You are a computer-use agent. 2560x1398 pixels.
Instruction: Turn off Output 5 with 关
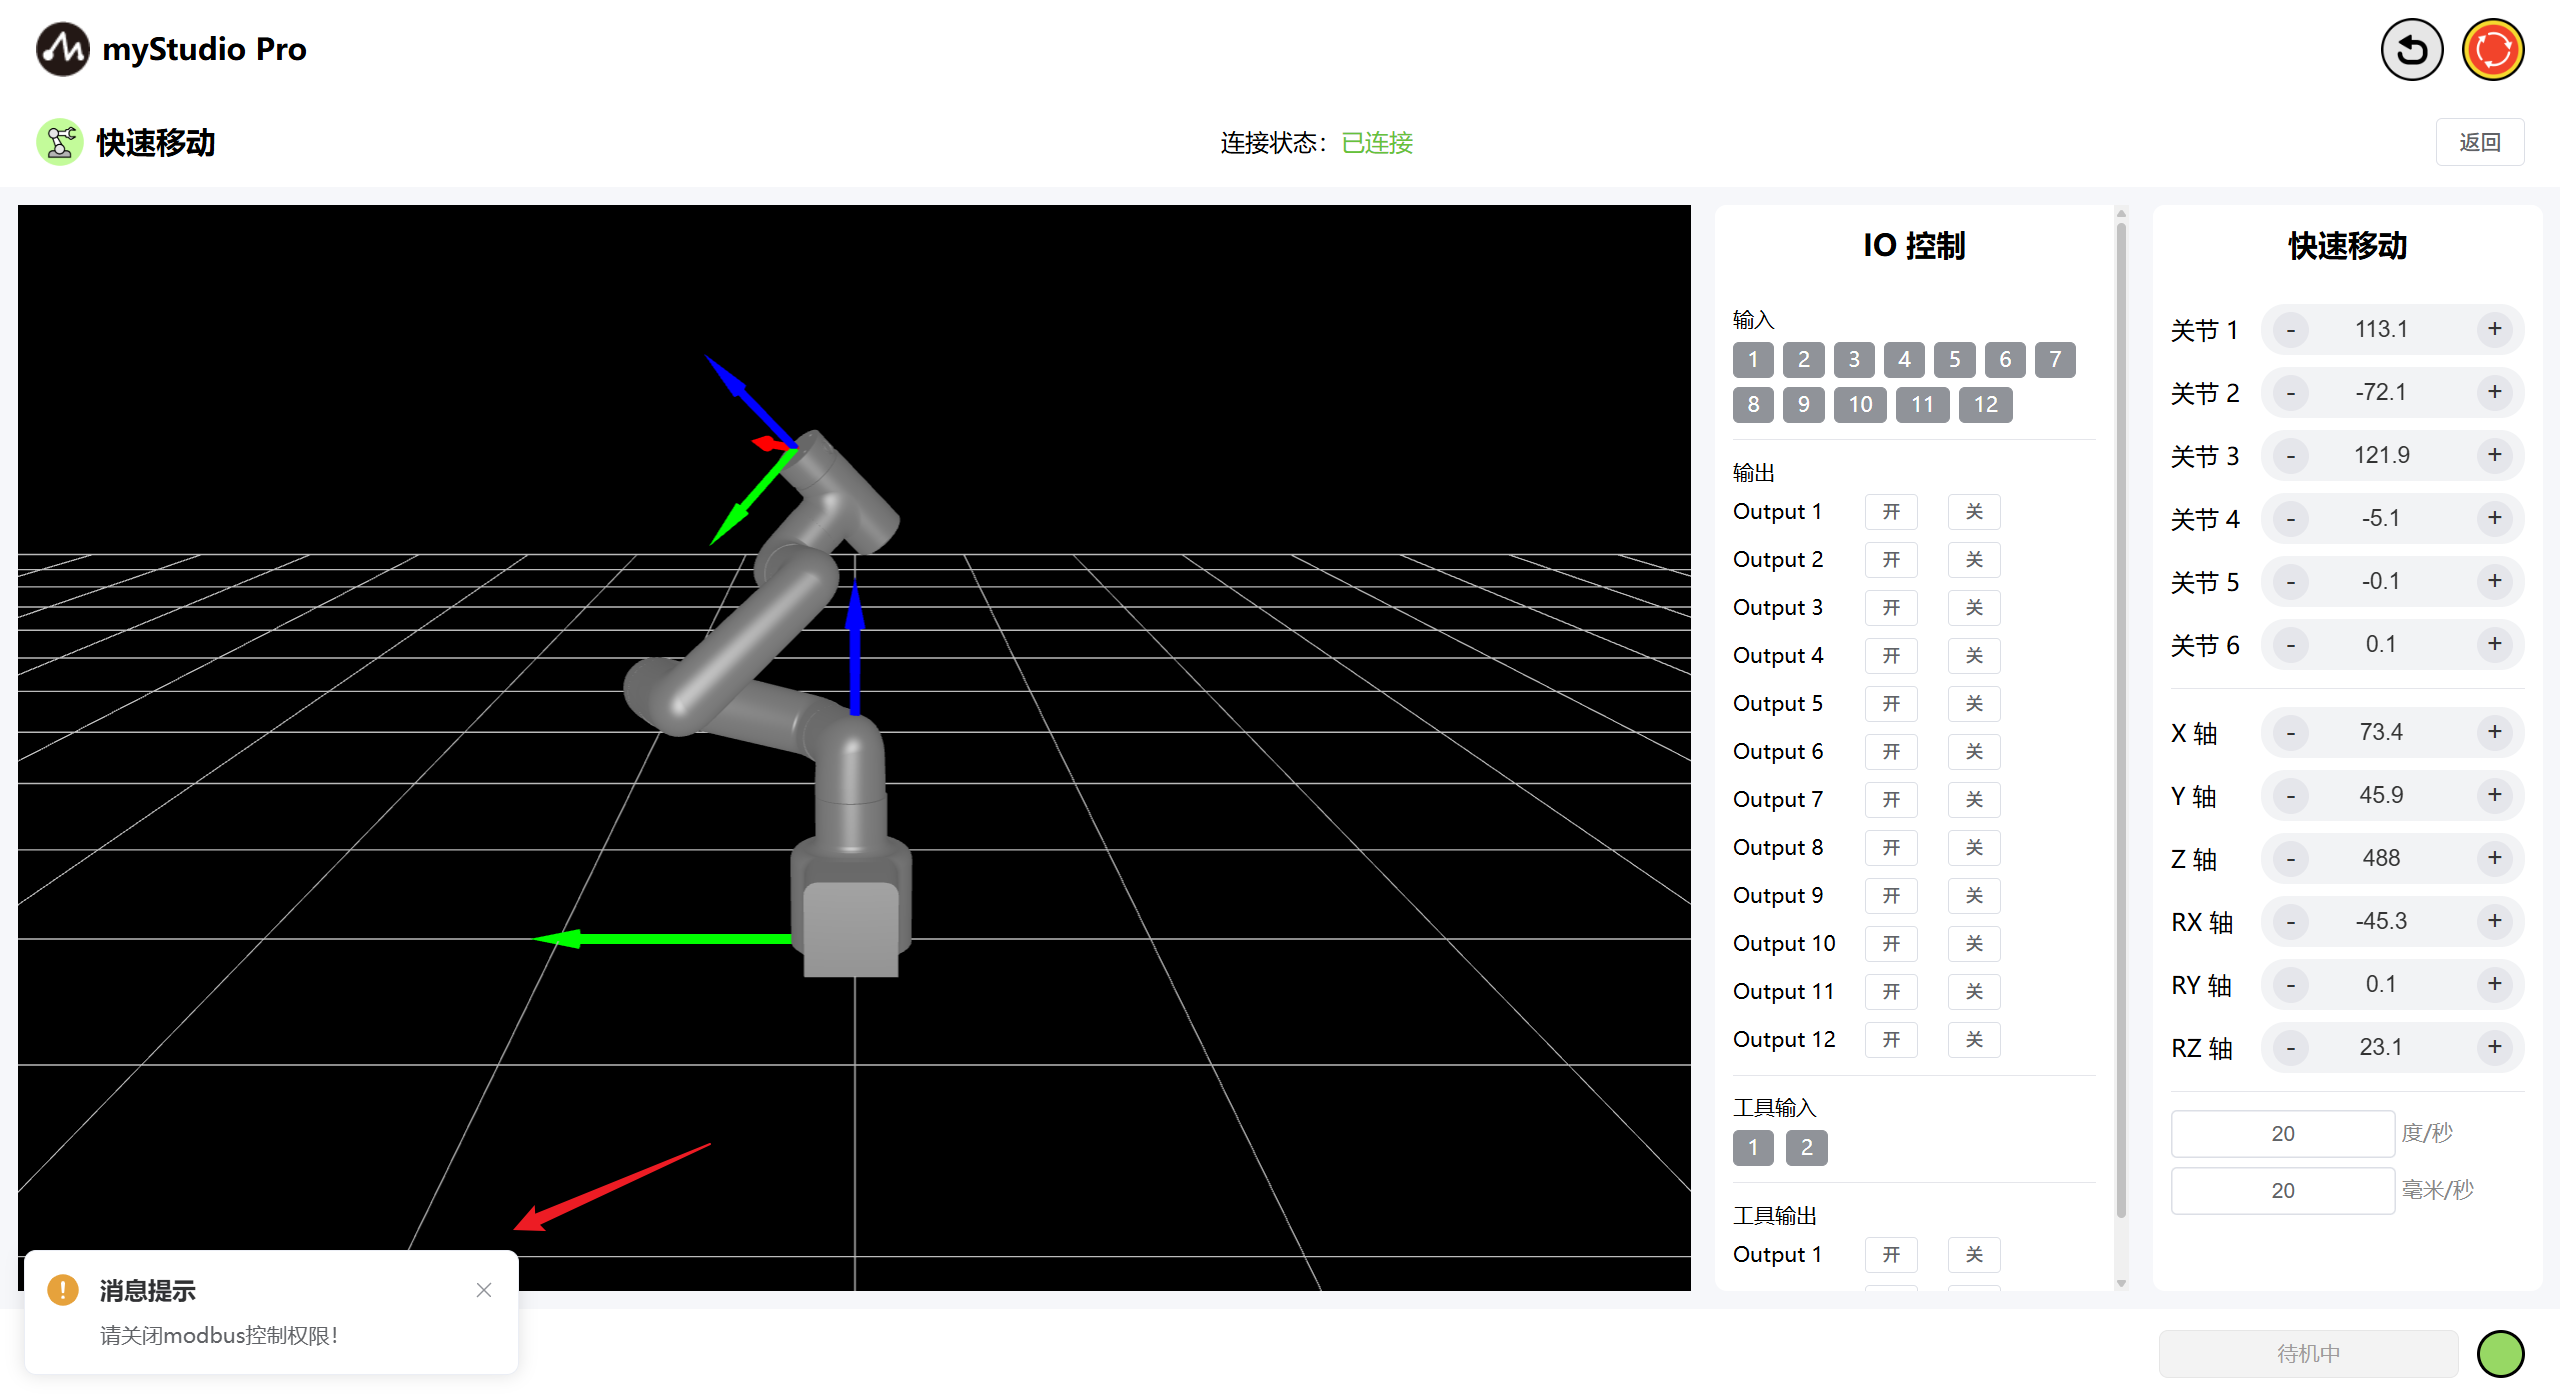point(1974,704)
